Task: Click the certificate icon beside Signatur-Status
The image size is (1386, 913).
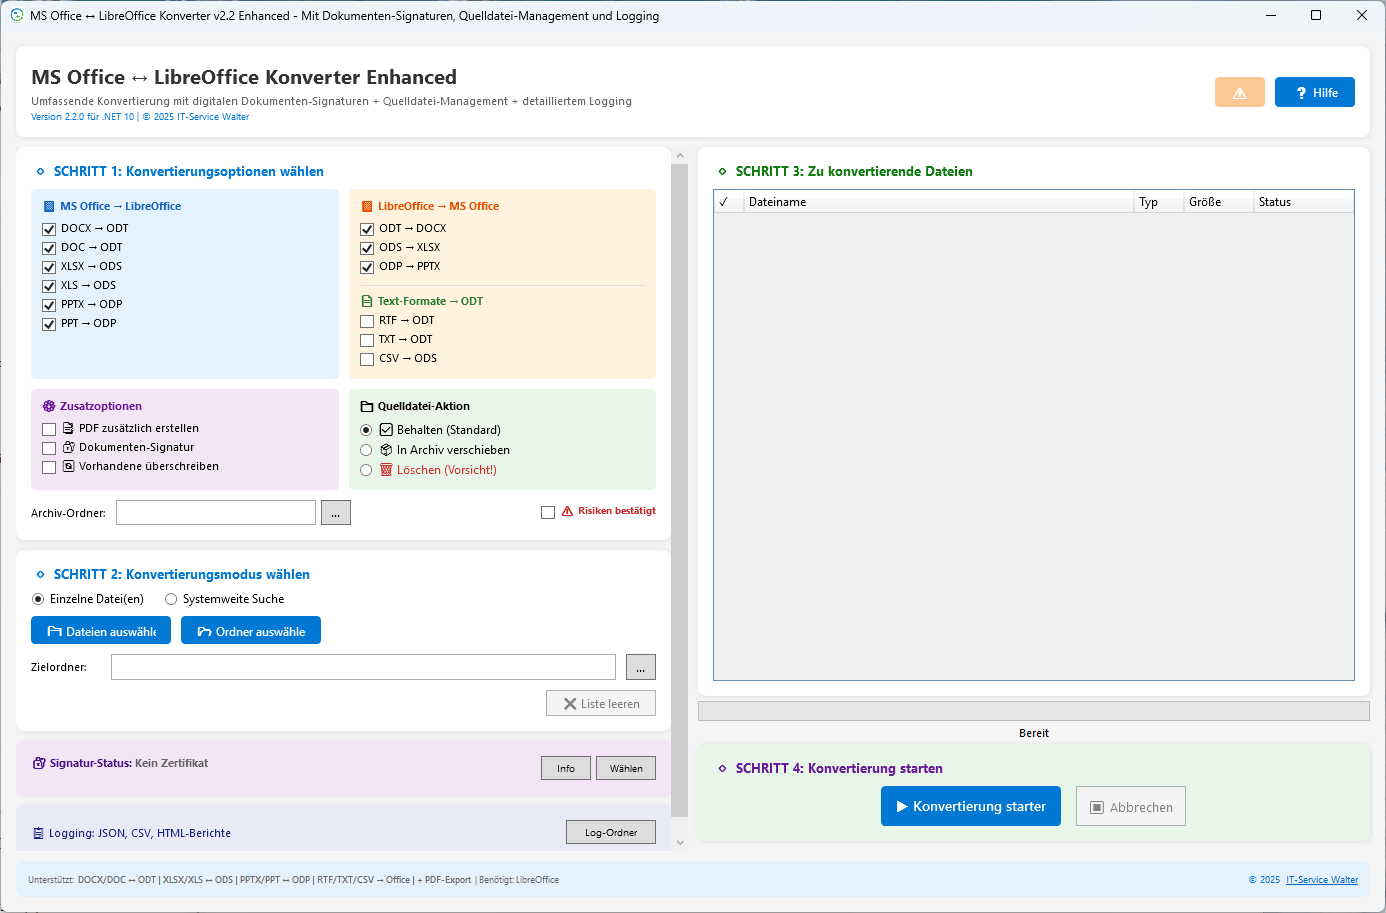Action: click(39, 763)
